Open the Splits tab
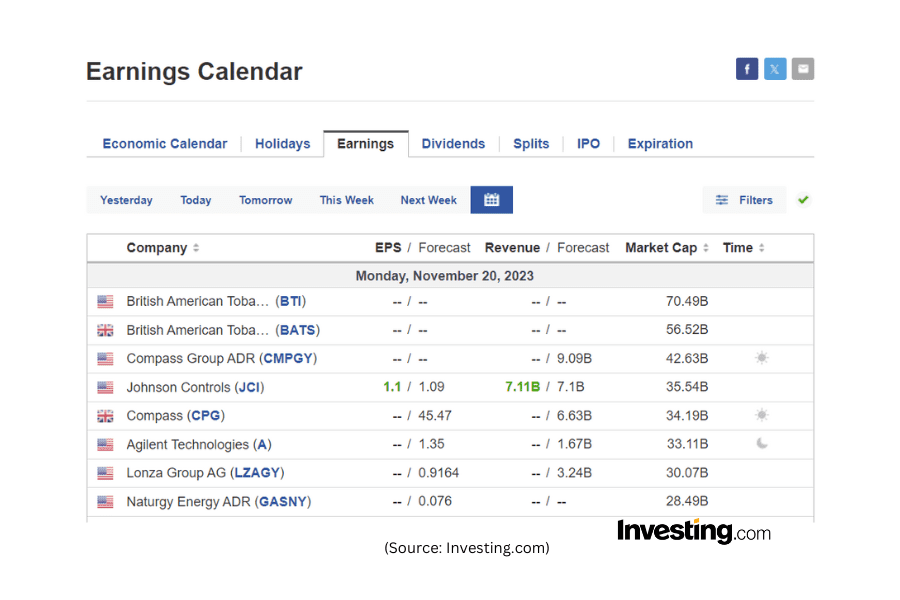900x600 pixels. point(531,144)
